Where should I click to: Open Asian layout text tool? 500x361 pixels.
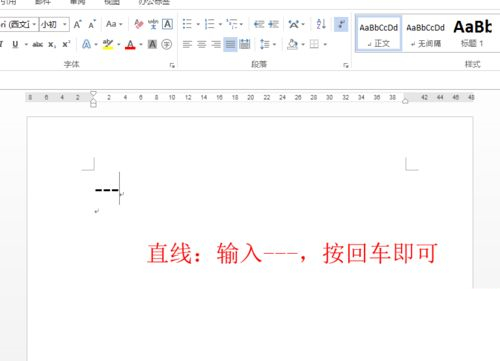294,24
